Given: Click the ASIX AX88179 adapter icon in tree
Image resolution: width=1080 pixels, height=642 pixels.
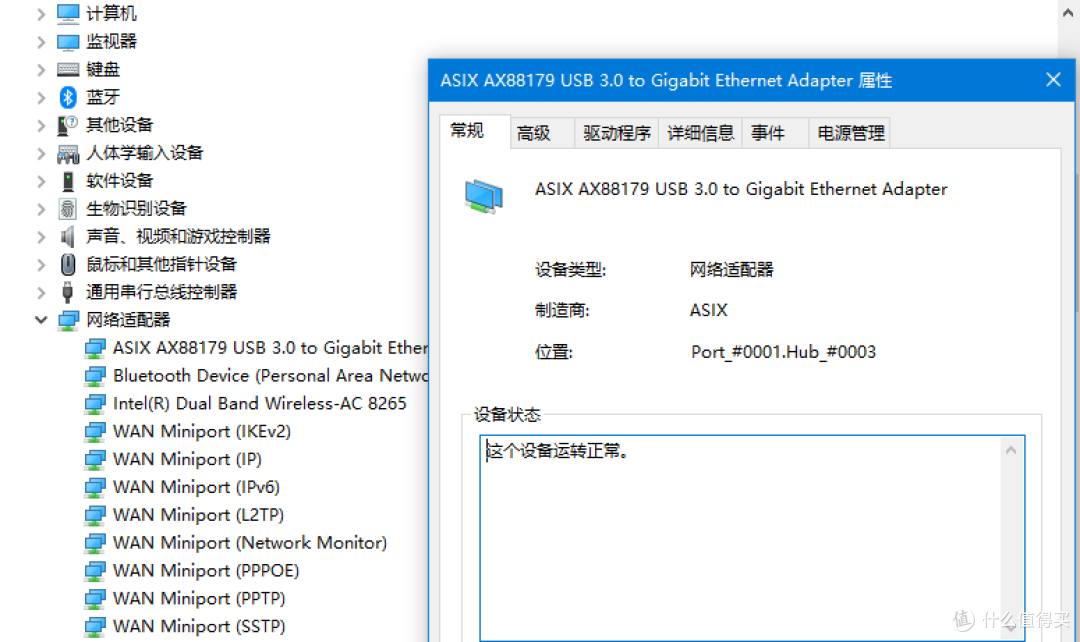Looking at the screenshot, I should (x=95, y=348).
